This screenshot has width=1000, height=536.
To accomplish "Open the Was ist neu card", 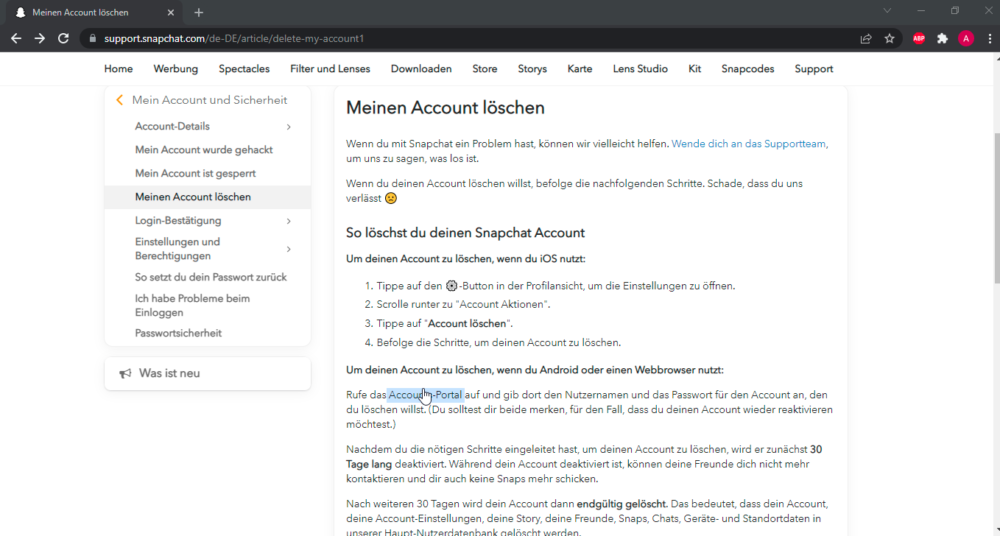I will (x=207, y=373).
